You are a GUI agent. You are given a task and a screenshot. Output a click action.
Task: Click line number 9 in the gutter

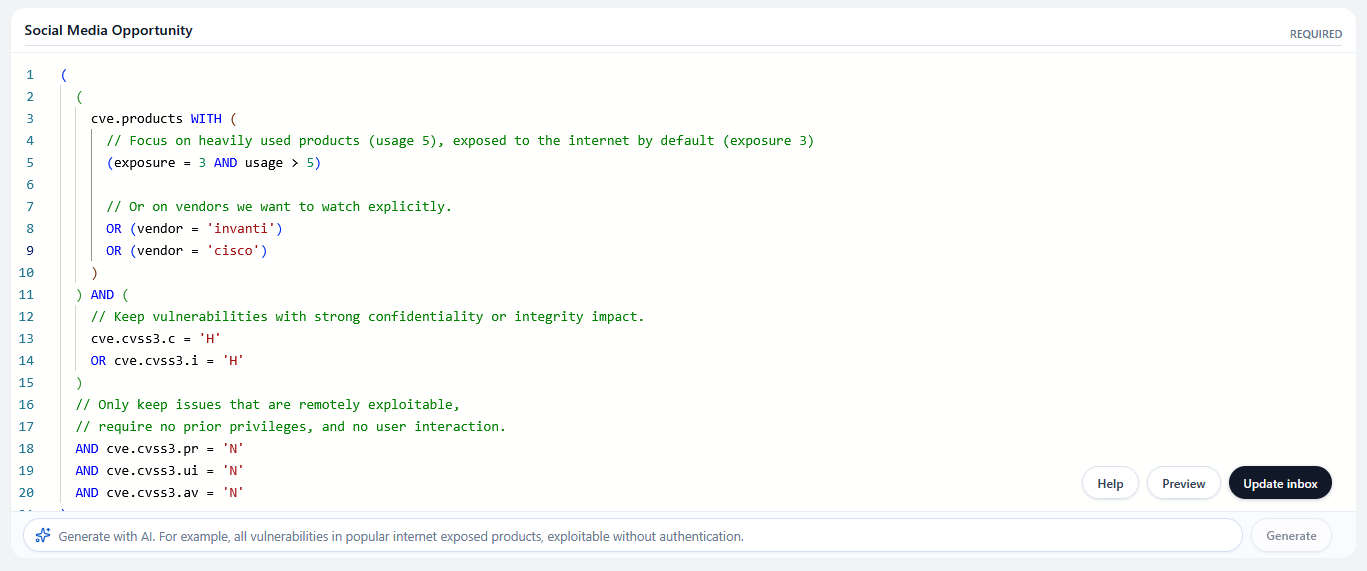point(30,250)
